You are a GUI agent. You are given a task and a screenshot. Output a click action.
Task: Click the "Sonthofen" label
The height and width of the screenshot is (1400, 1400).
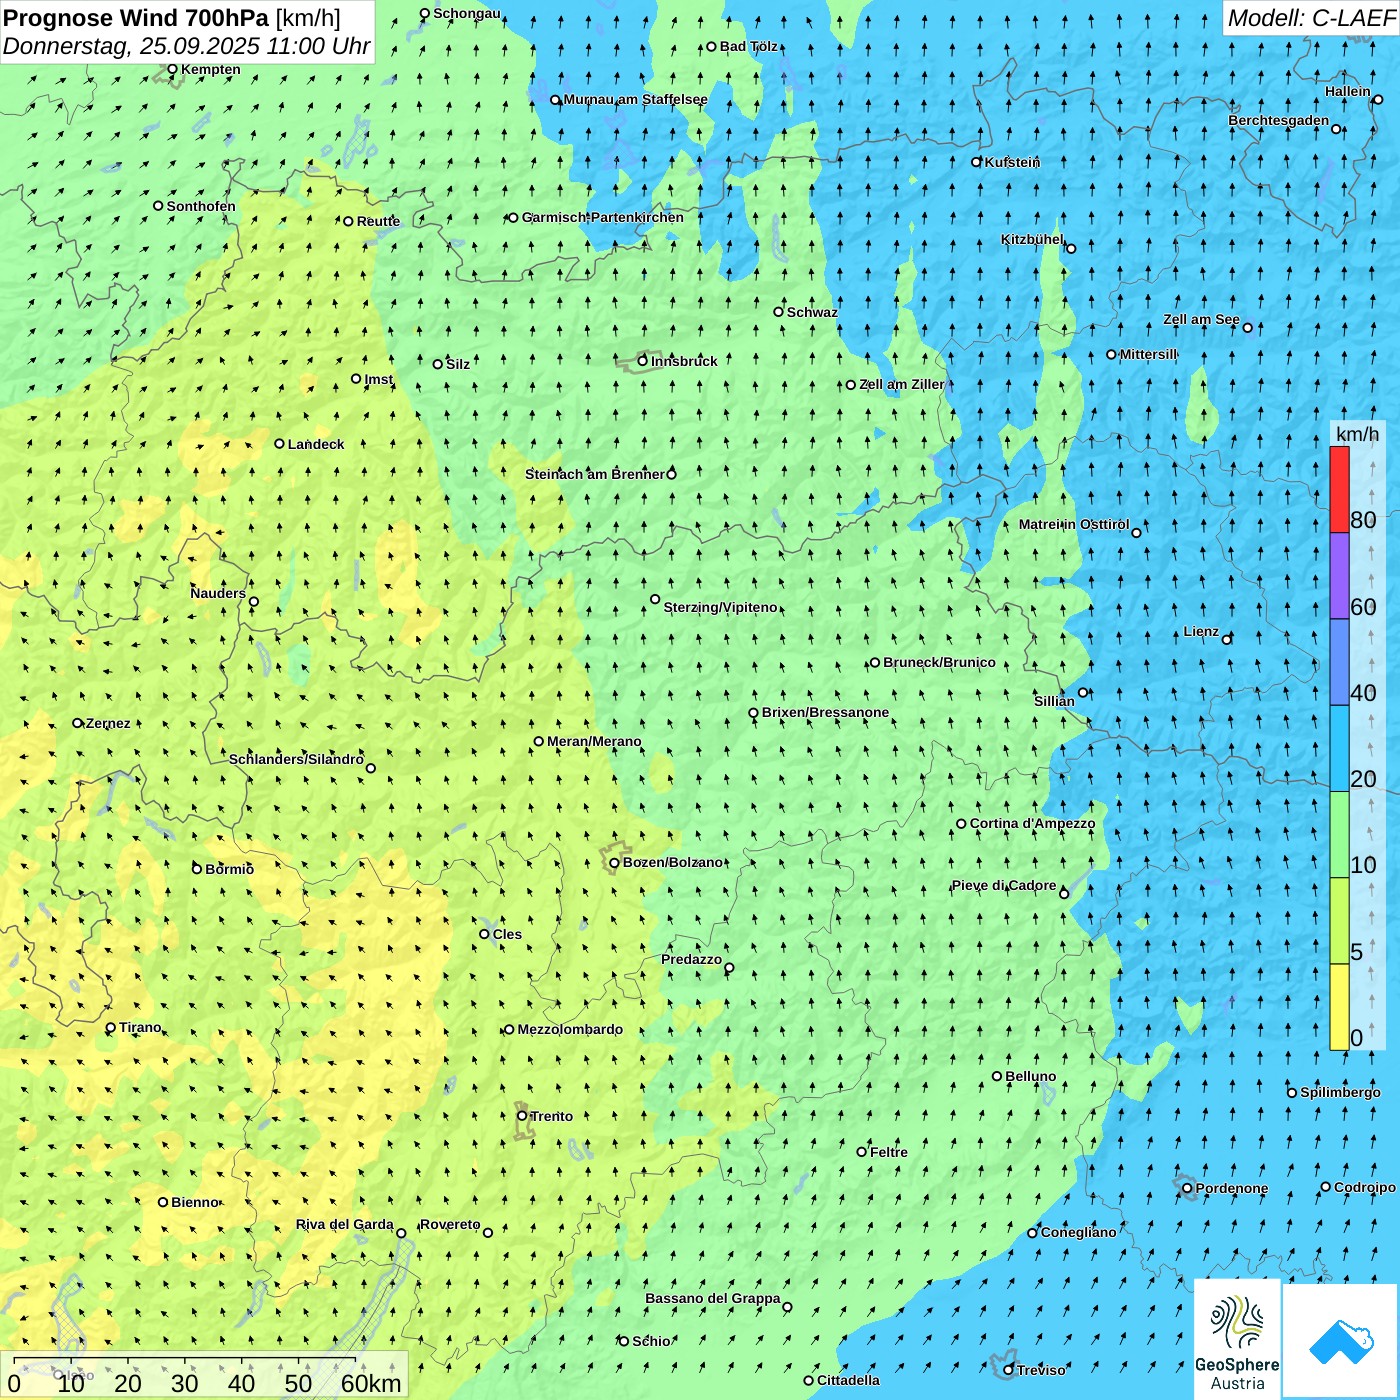coord(201,206)
